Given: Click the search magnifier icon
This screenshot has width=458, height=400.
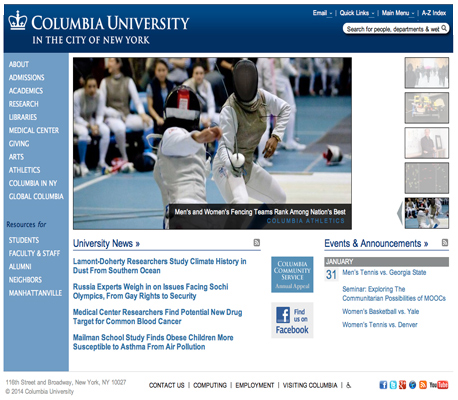Looking at the screenshot, I should (444, 28).
